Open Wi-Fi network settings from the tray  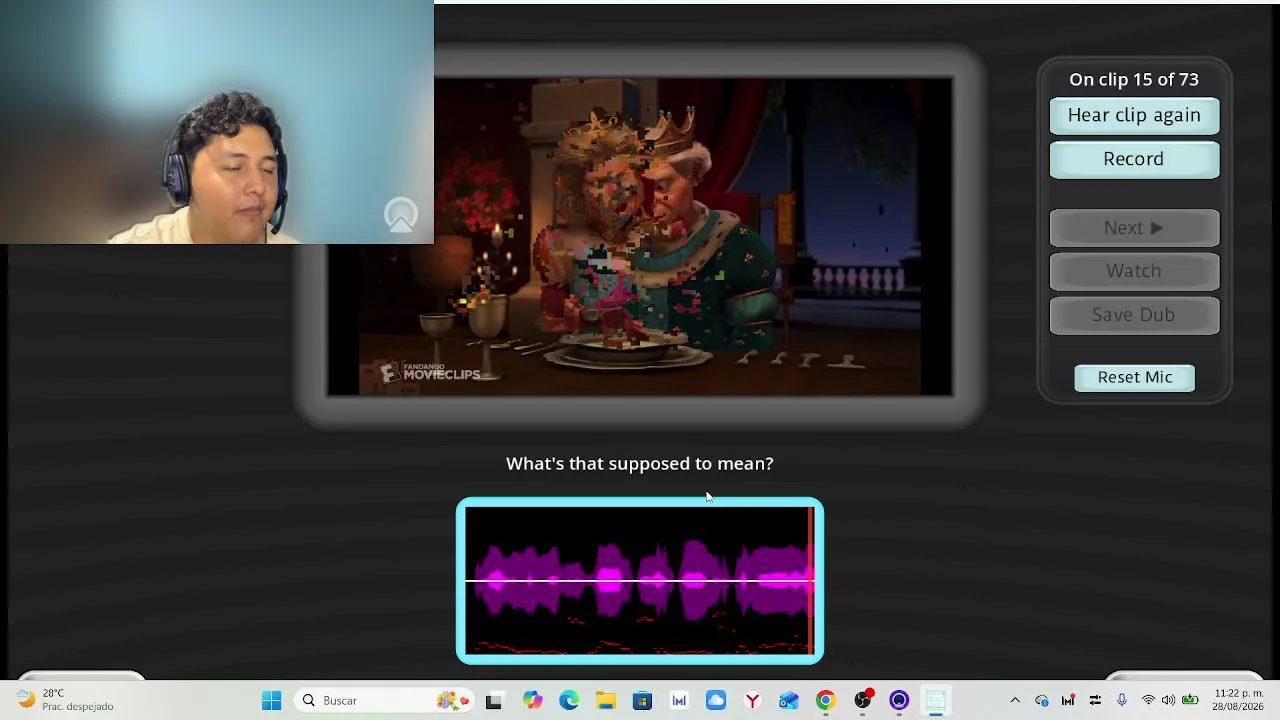[1148, 701]
